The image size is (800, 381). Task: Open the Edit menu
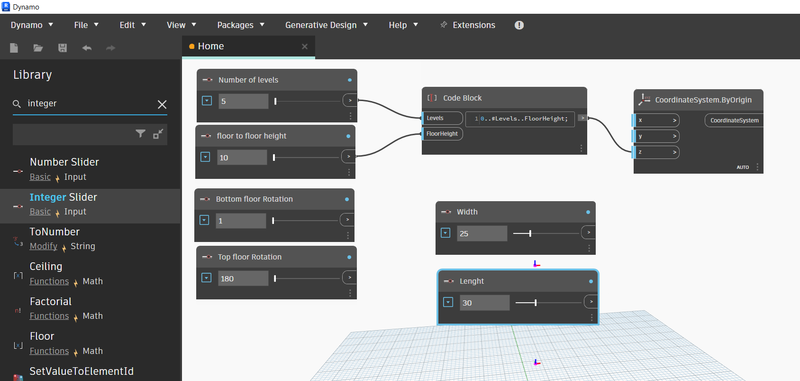133,25
